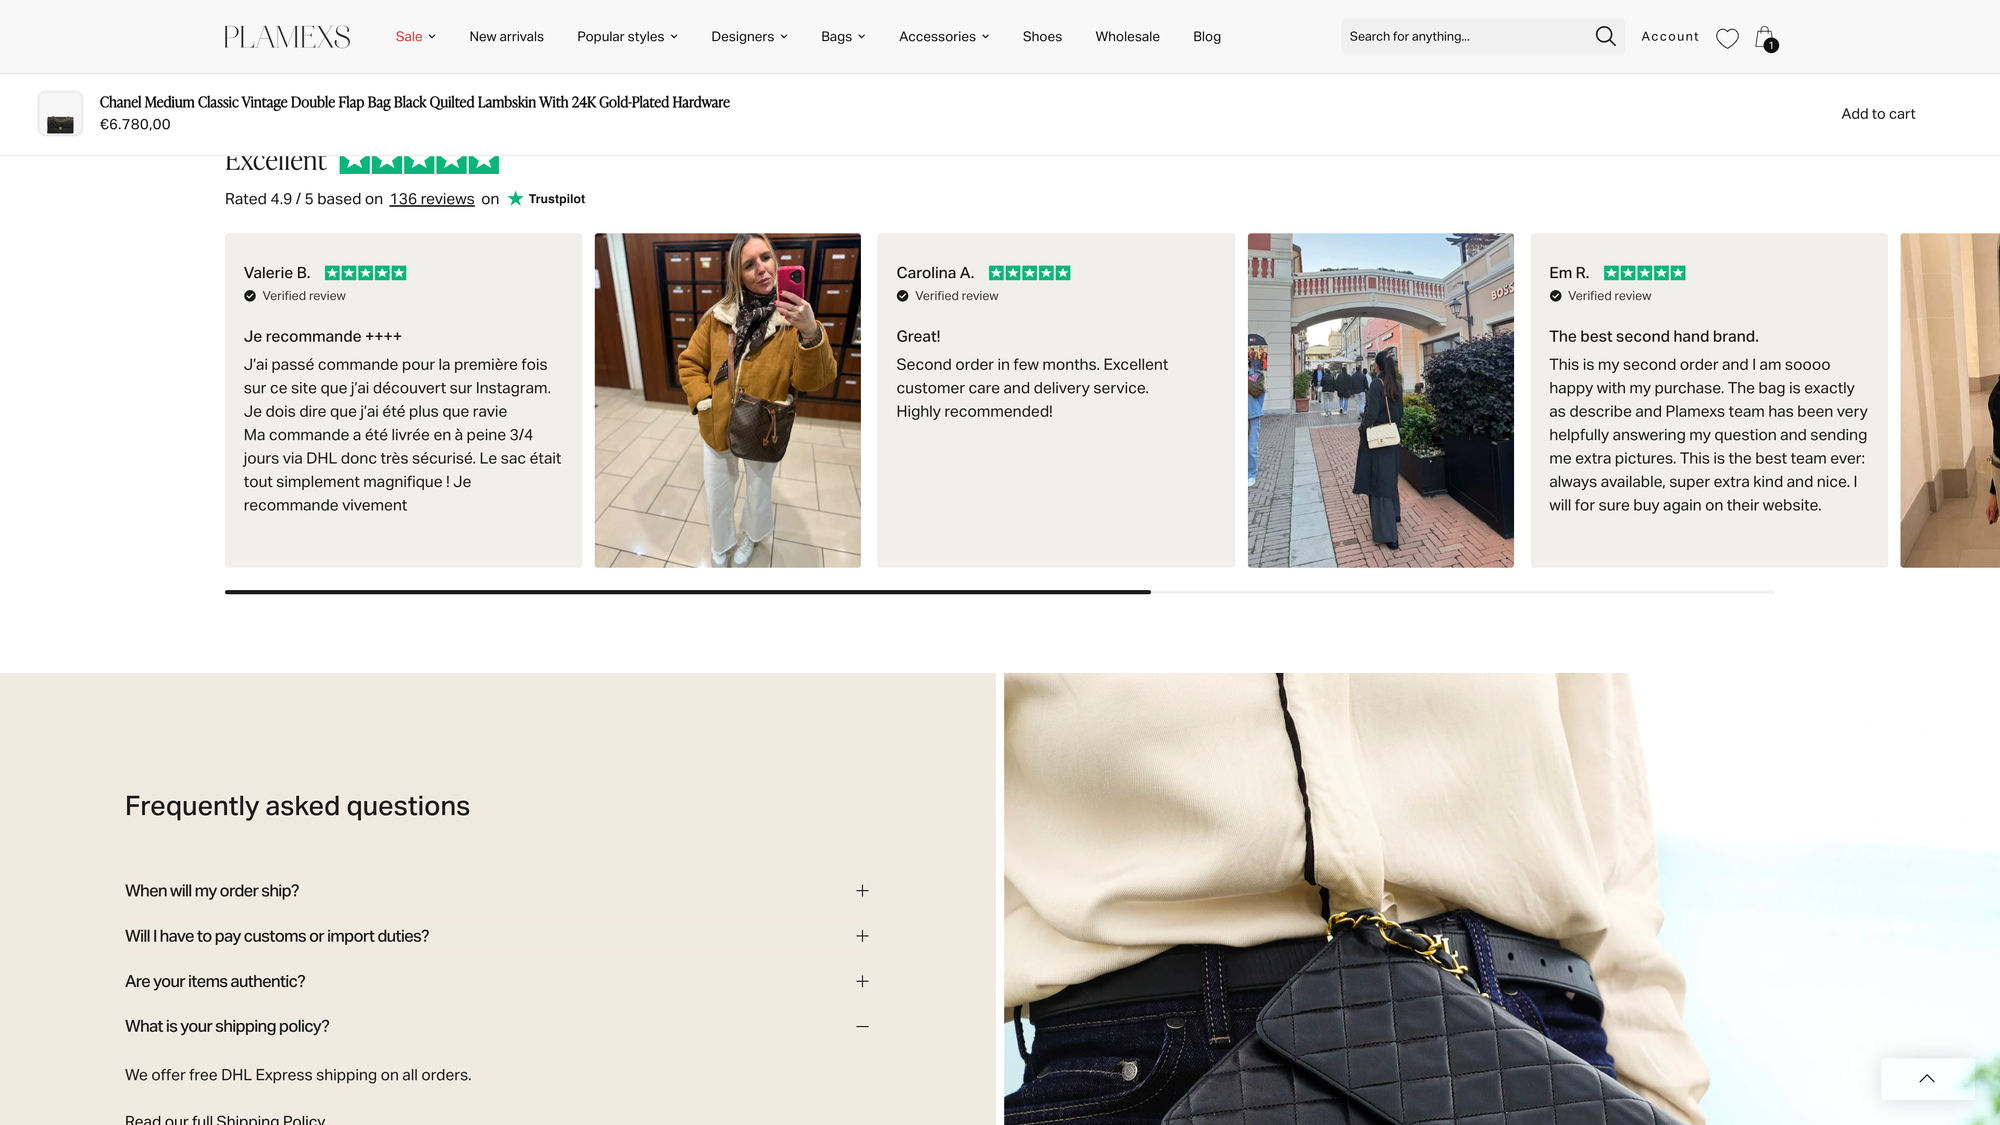Screen dimensions: 2000x1125
Task: Click the reviews carousel scroll bar
Action: [x=1000, y=592]
